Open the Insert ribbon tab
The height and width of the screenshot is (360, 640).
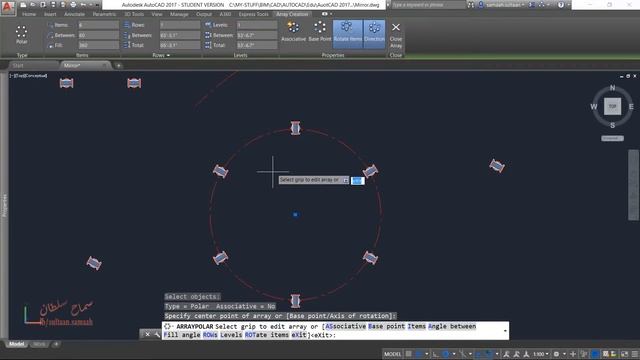50,14
